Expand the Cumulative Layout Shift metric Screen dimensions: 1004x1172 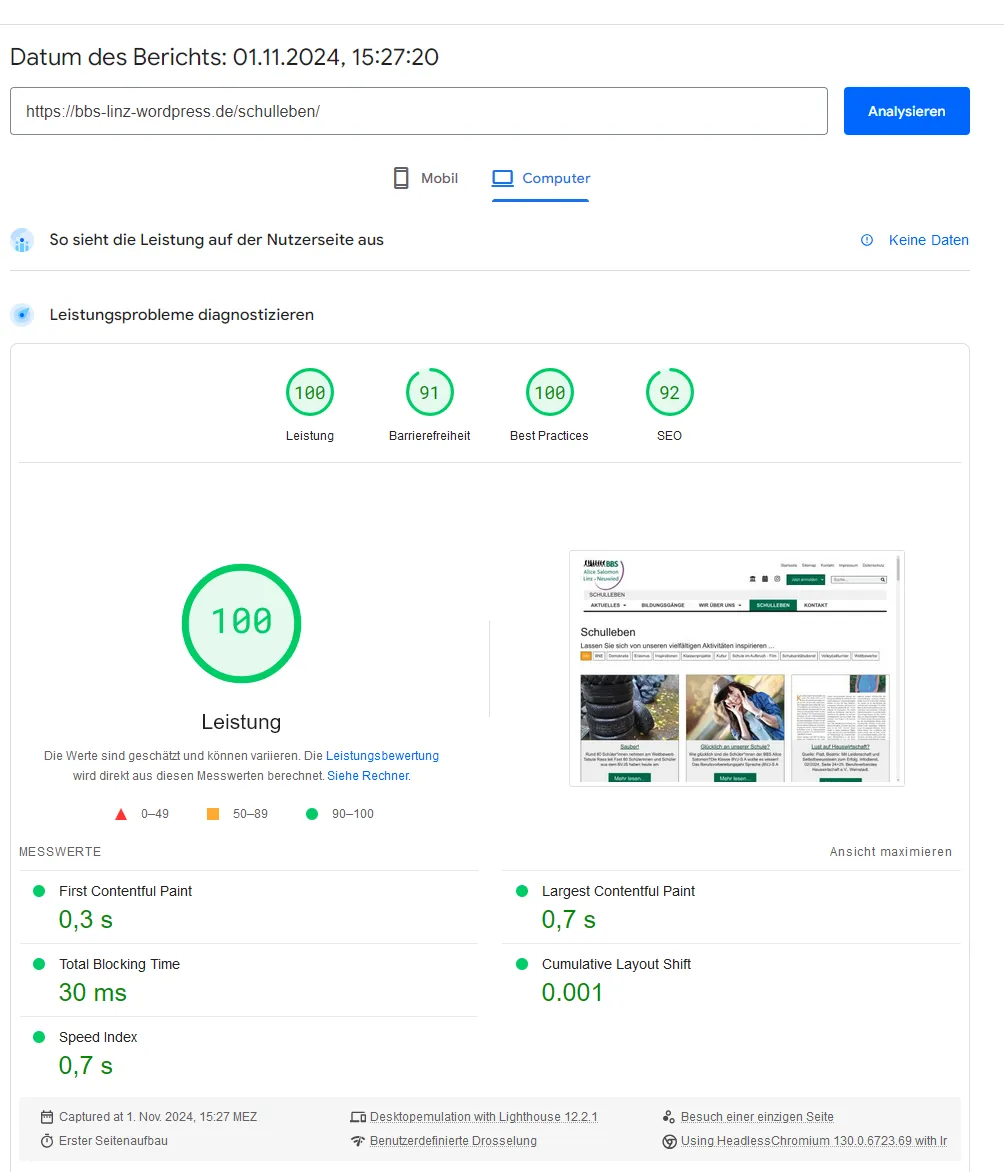[731, 980]
